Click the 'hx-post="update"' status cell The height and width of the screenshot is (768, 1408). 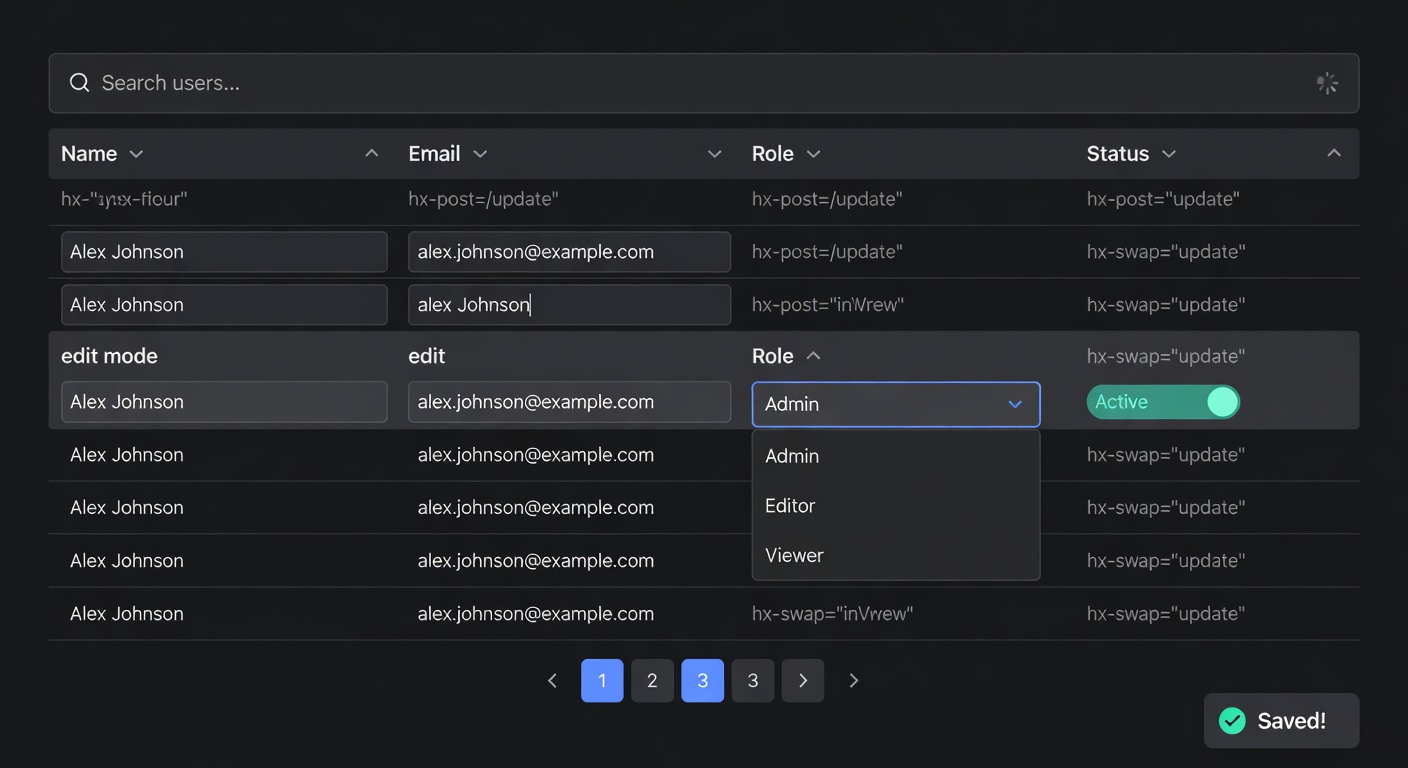1163,199
